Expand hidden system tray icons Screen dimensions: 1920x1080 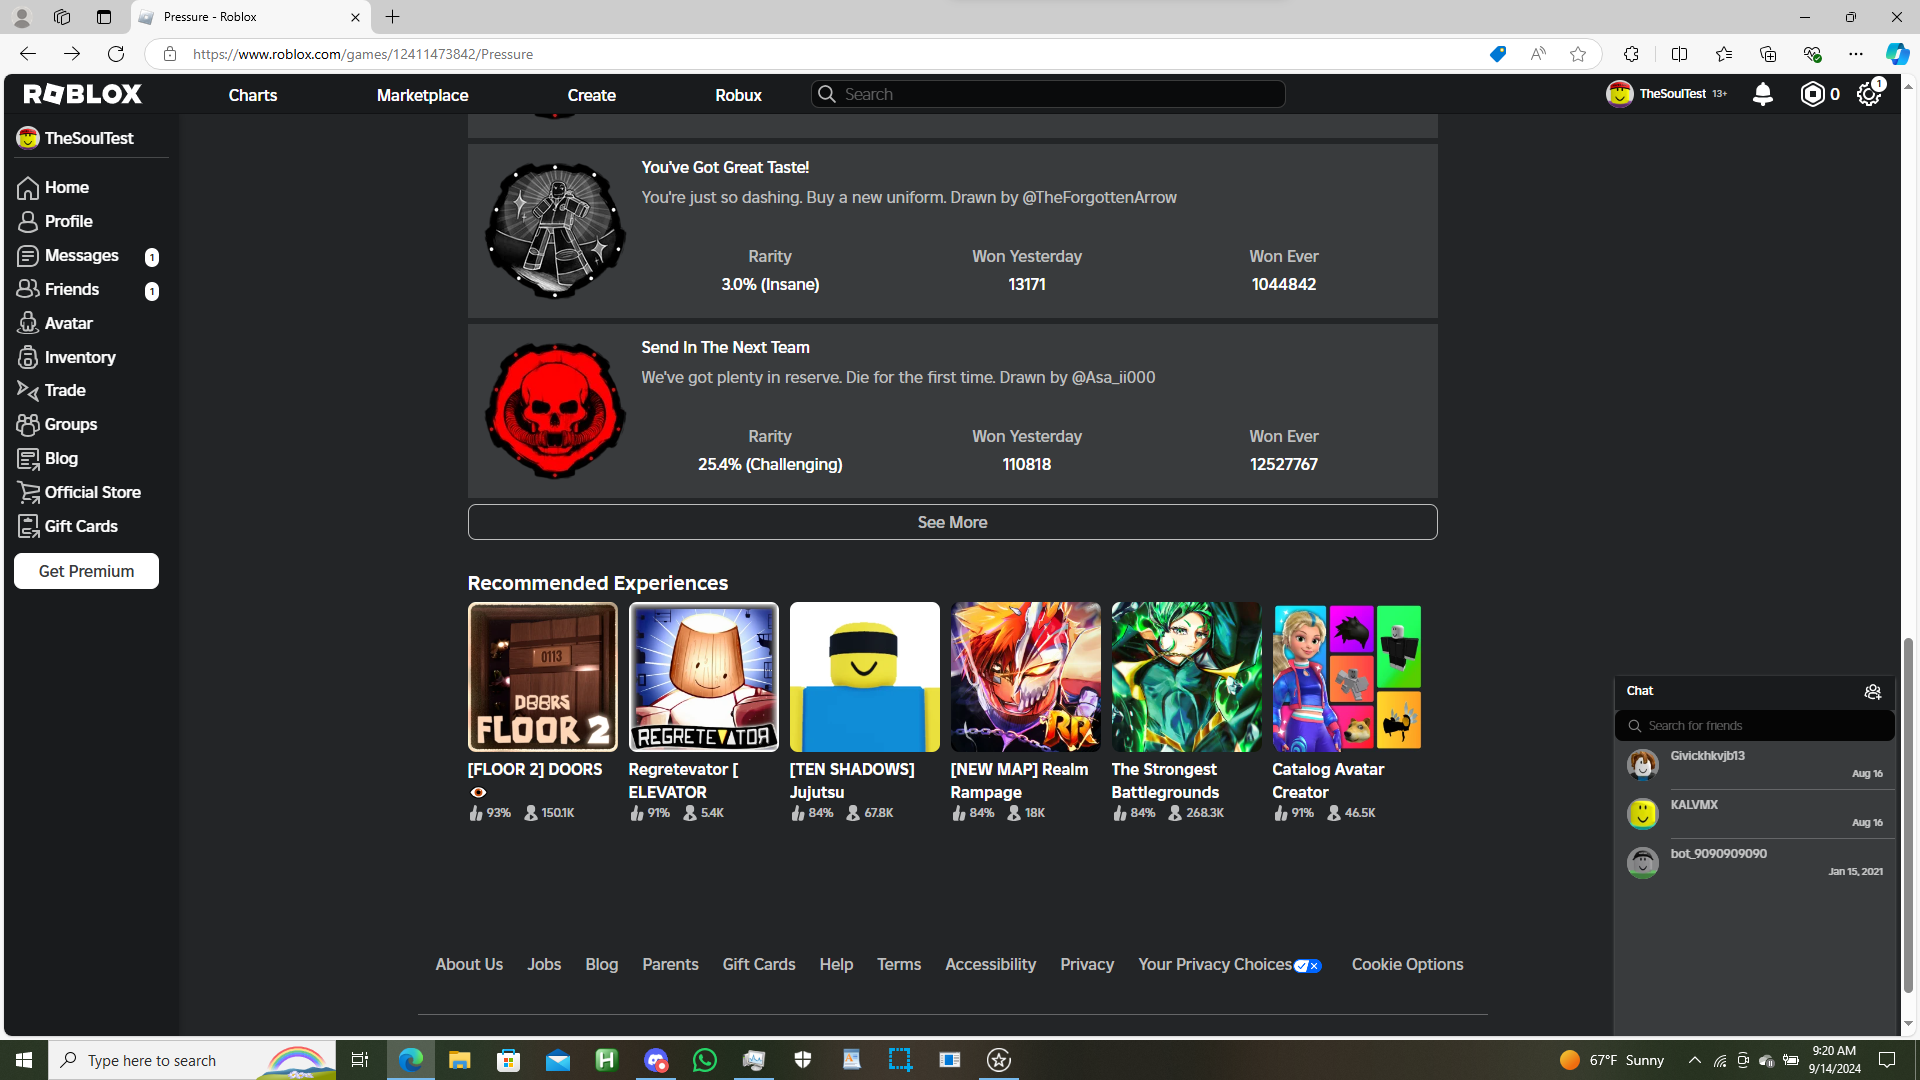[1694, 1060]
